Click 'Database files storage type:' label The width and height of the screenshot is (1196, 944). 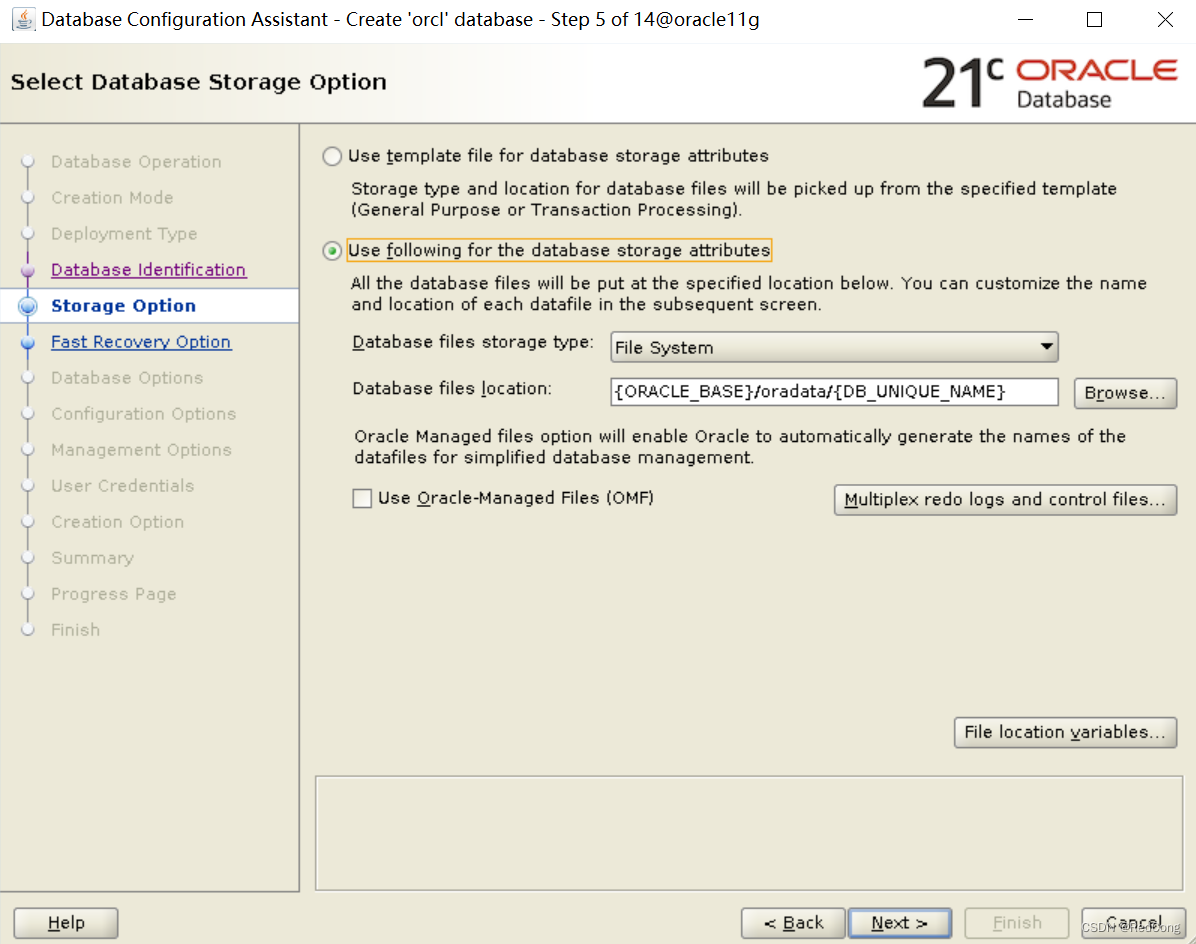[473, 342]
